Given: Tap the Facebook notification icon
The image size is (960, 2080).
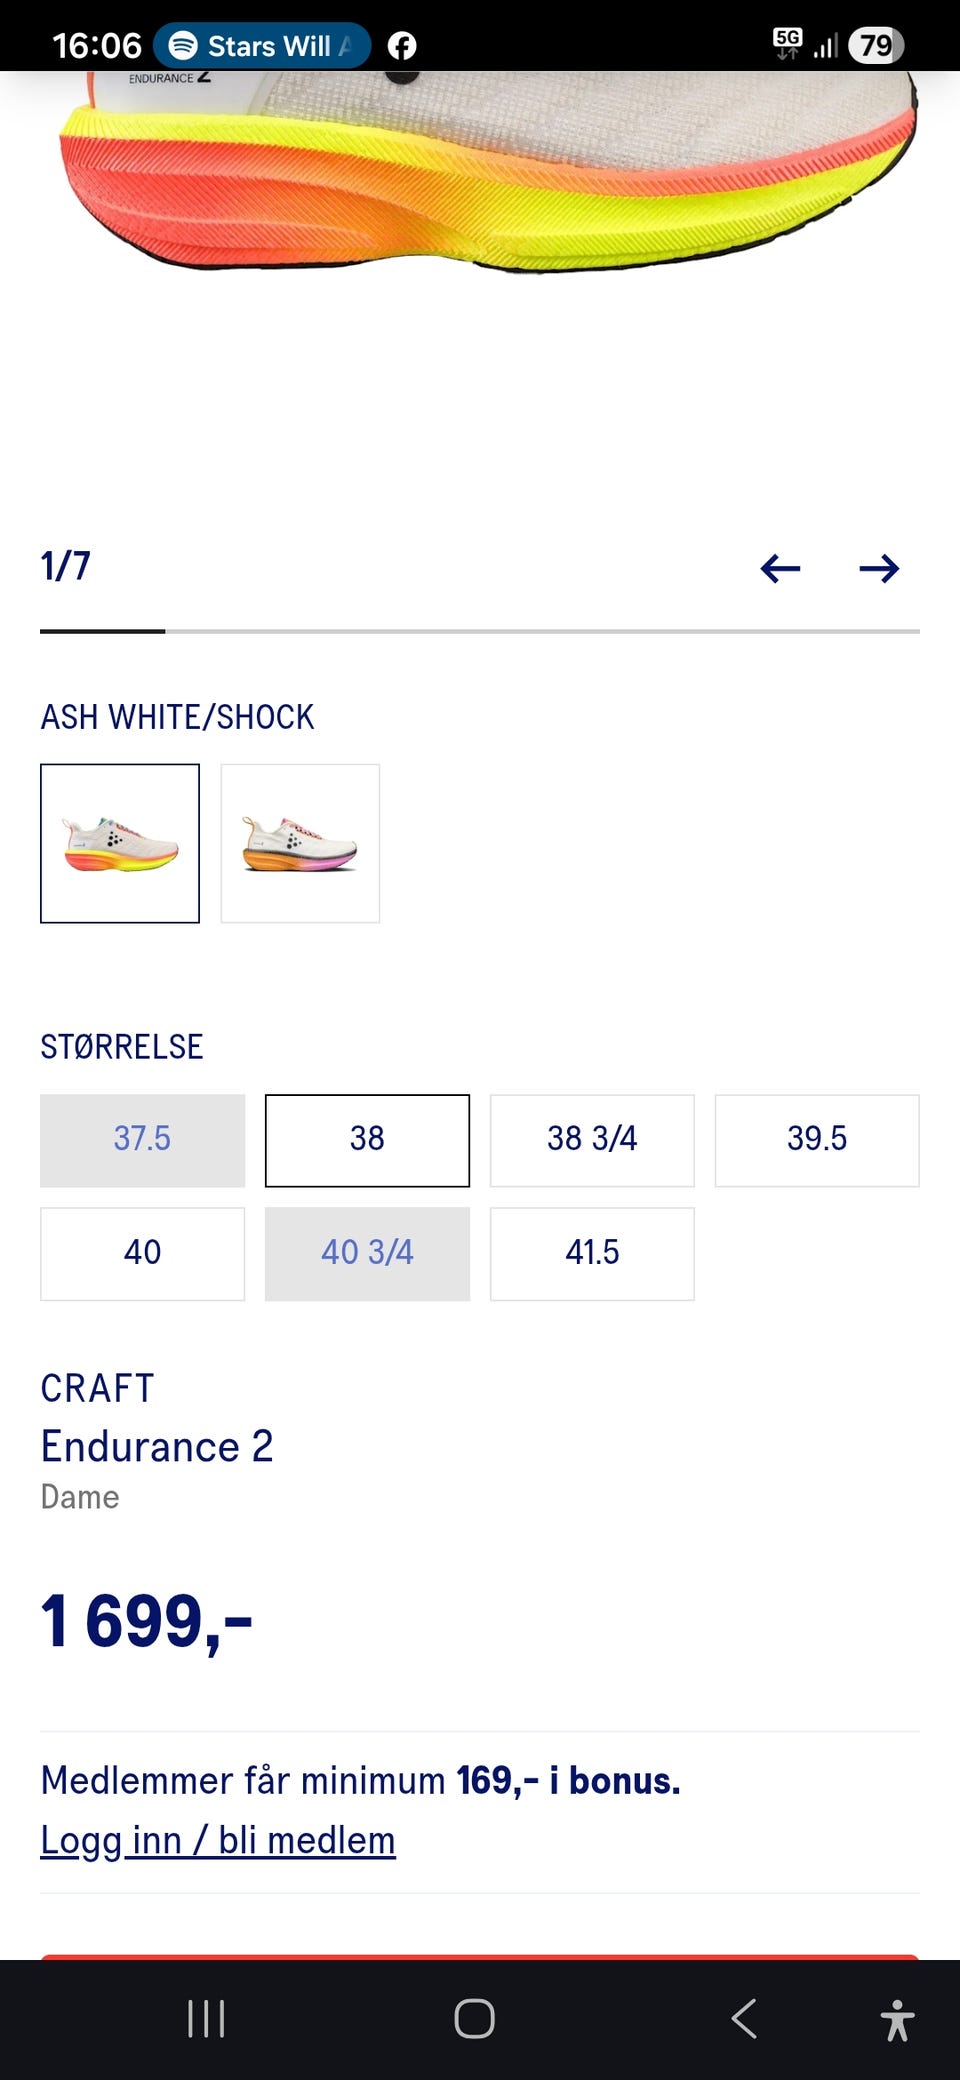Looking at the screenshot, I should (x=402, y=46).
